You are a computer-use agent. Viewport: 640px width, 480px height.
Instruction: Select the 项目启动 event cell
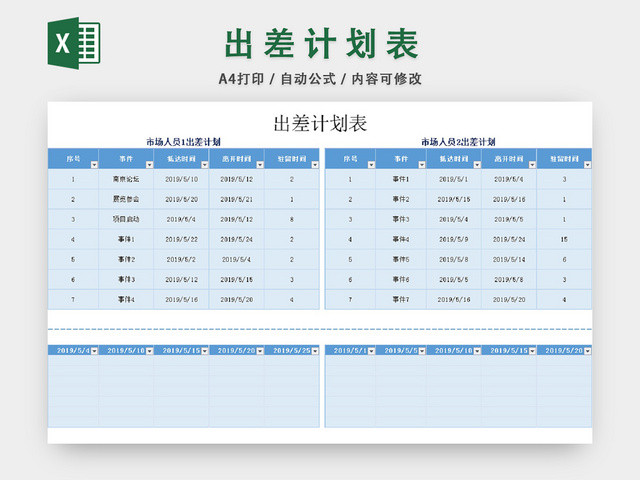[126, 219]
